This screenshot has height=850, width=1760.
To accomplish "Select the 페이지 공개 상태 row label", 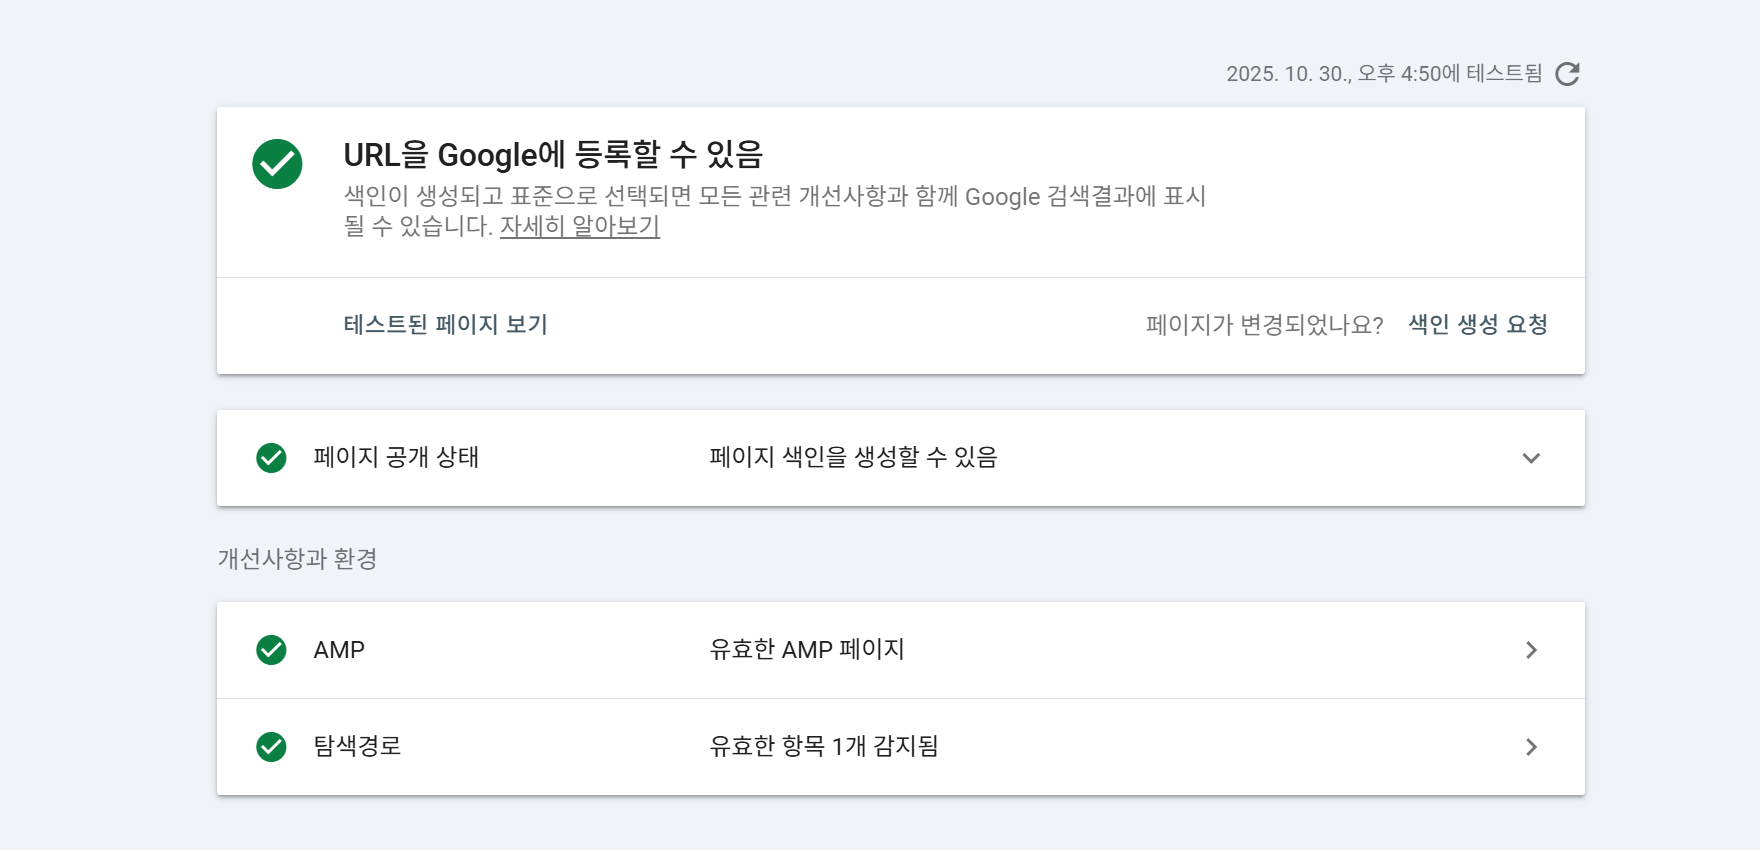I will pyautogui.click(x=396, y=457).
